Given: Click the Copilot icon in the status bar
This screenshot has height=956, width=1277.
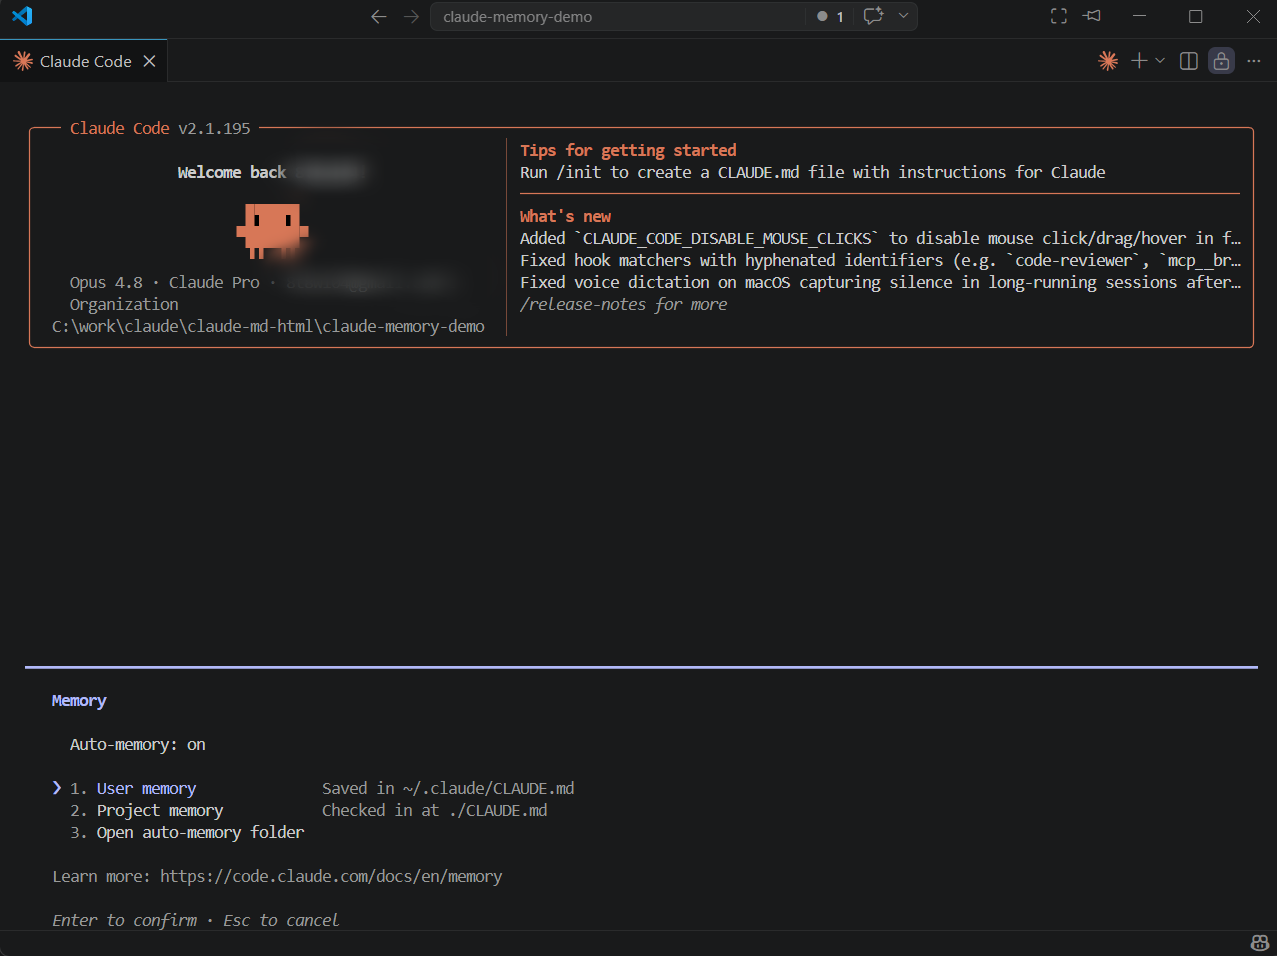Looking at the screenshot, I should click(1259, 943).
